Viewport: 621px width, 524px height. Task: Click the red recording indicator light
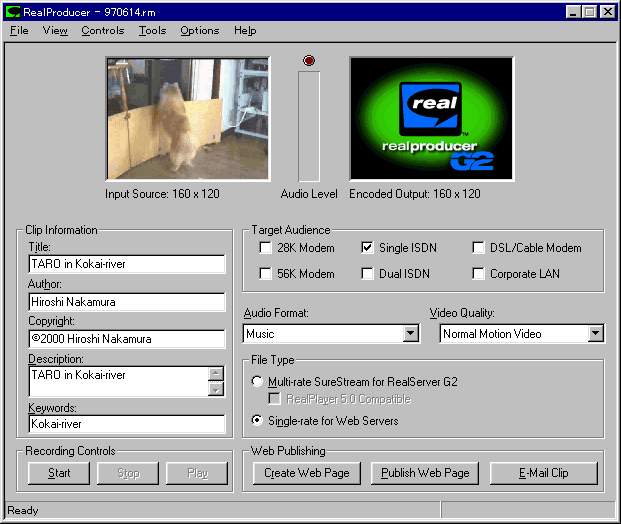pyautogui.click(x=309, y=60)
